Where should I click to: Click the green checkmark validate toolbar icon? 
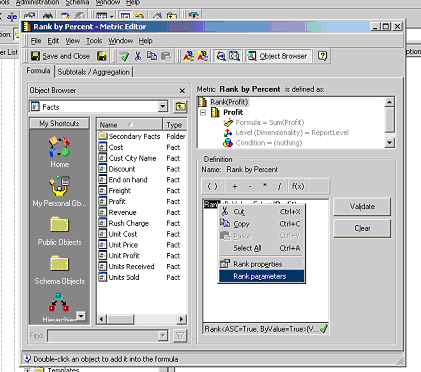pyautogui.click(x=125, y=56)
